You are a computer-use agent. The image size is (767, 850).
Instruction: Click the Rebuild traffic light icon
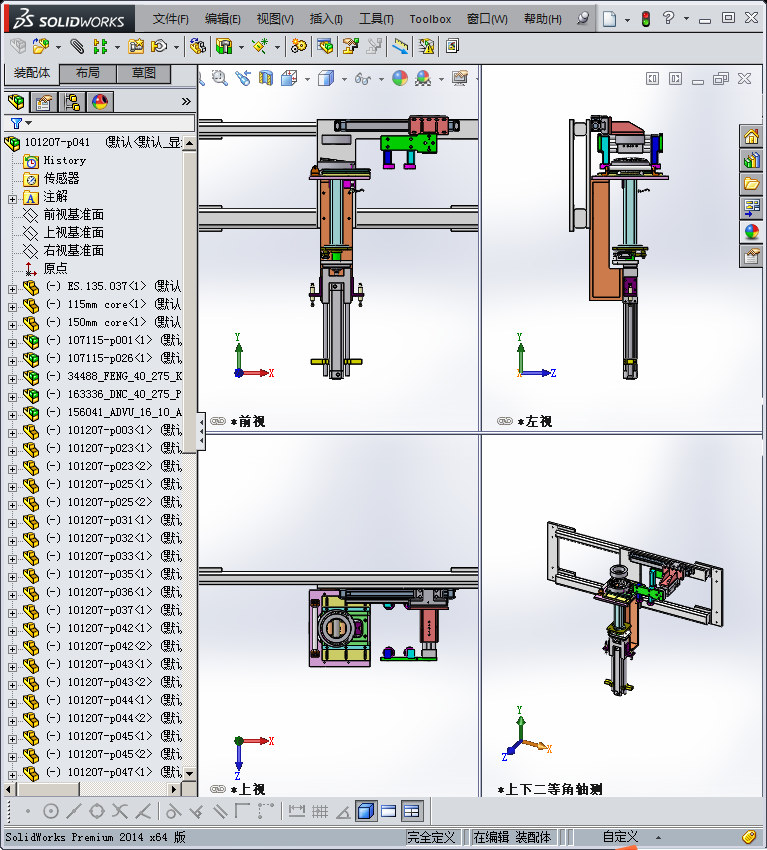[646, 19]
